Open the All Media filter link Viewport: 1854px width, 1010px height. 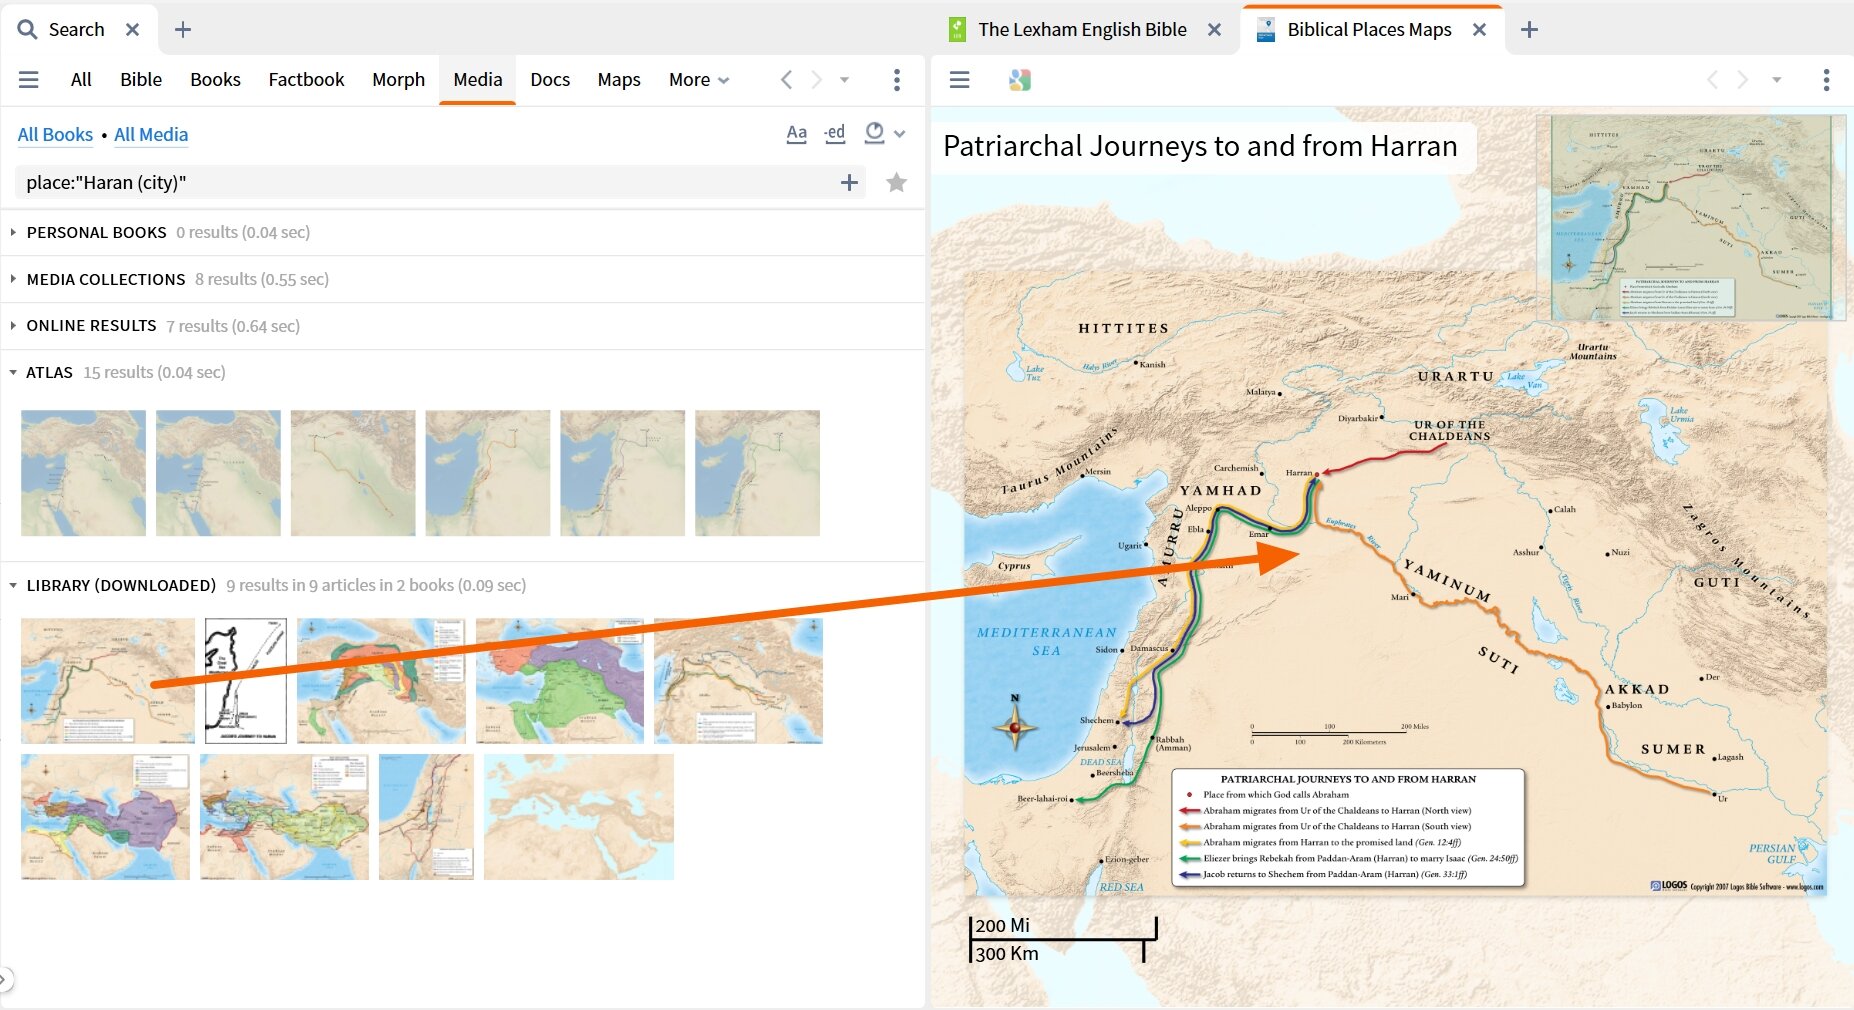pyautogui.click(x=150, y=134)
